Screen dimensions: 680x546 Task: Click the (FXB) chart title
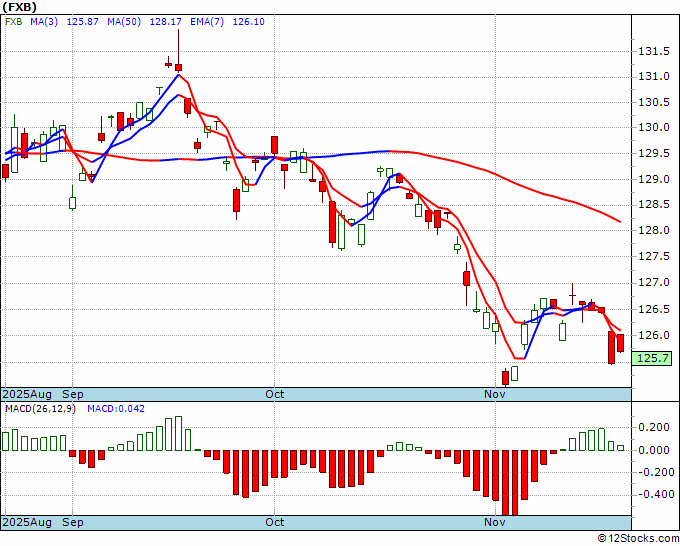pyautogui.click(x=20, y=7)
